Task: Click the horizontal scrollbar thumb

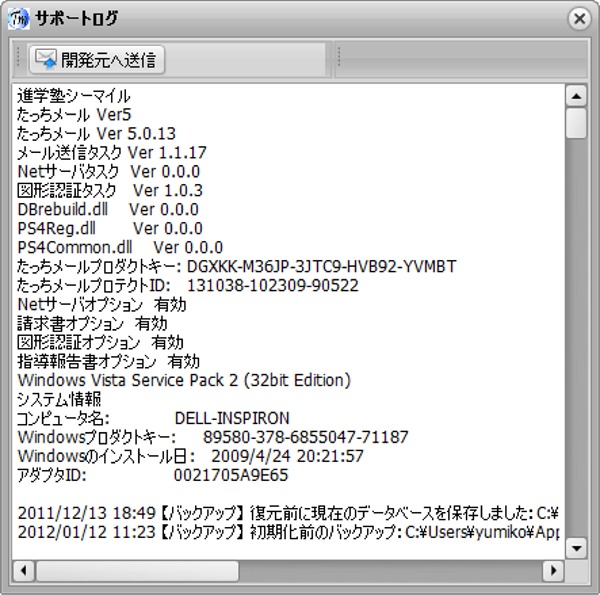Action: (137, 571)
